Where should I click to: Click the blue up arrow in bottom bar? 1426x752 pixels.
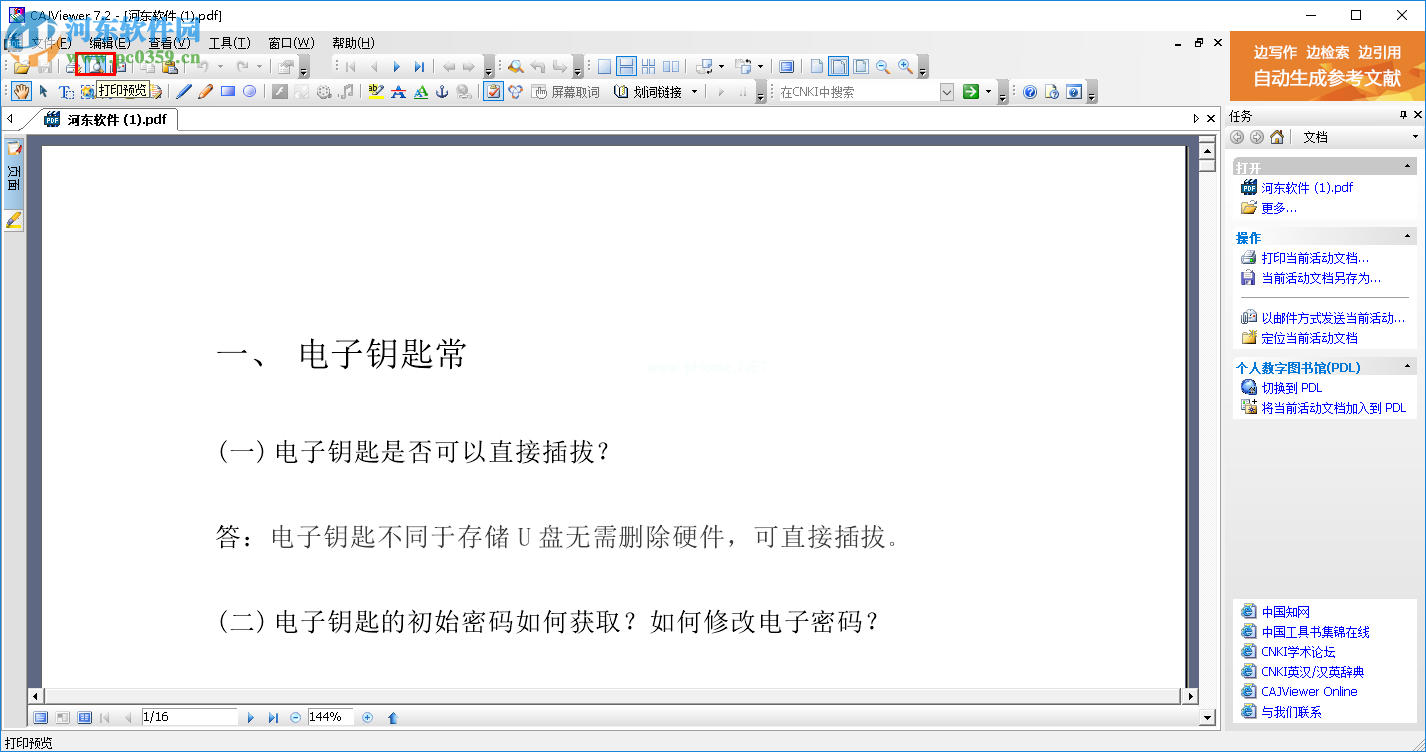tap(392, 717)
